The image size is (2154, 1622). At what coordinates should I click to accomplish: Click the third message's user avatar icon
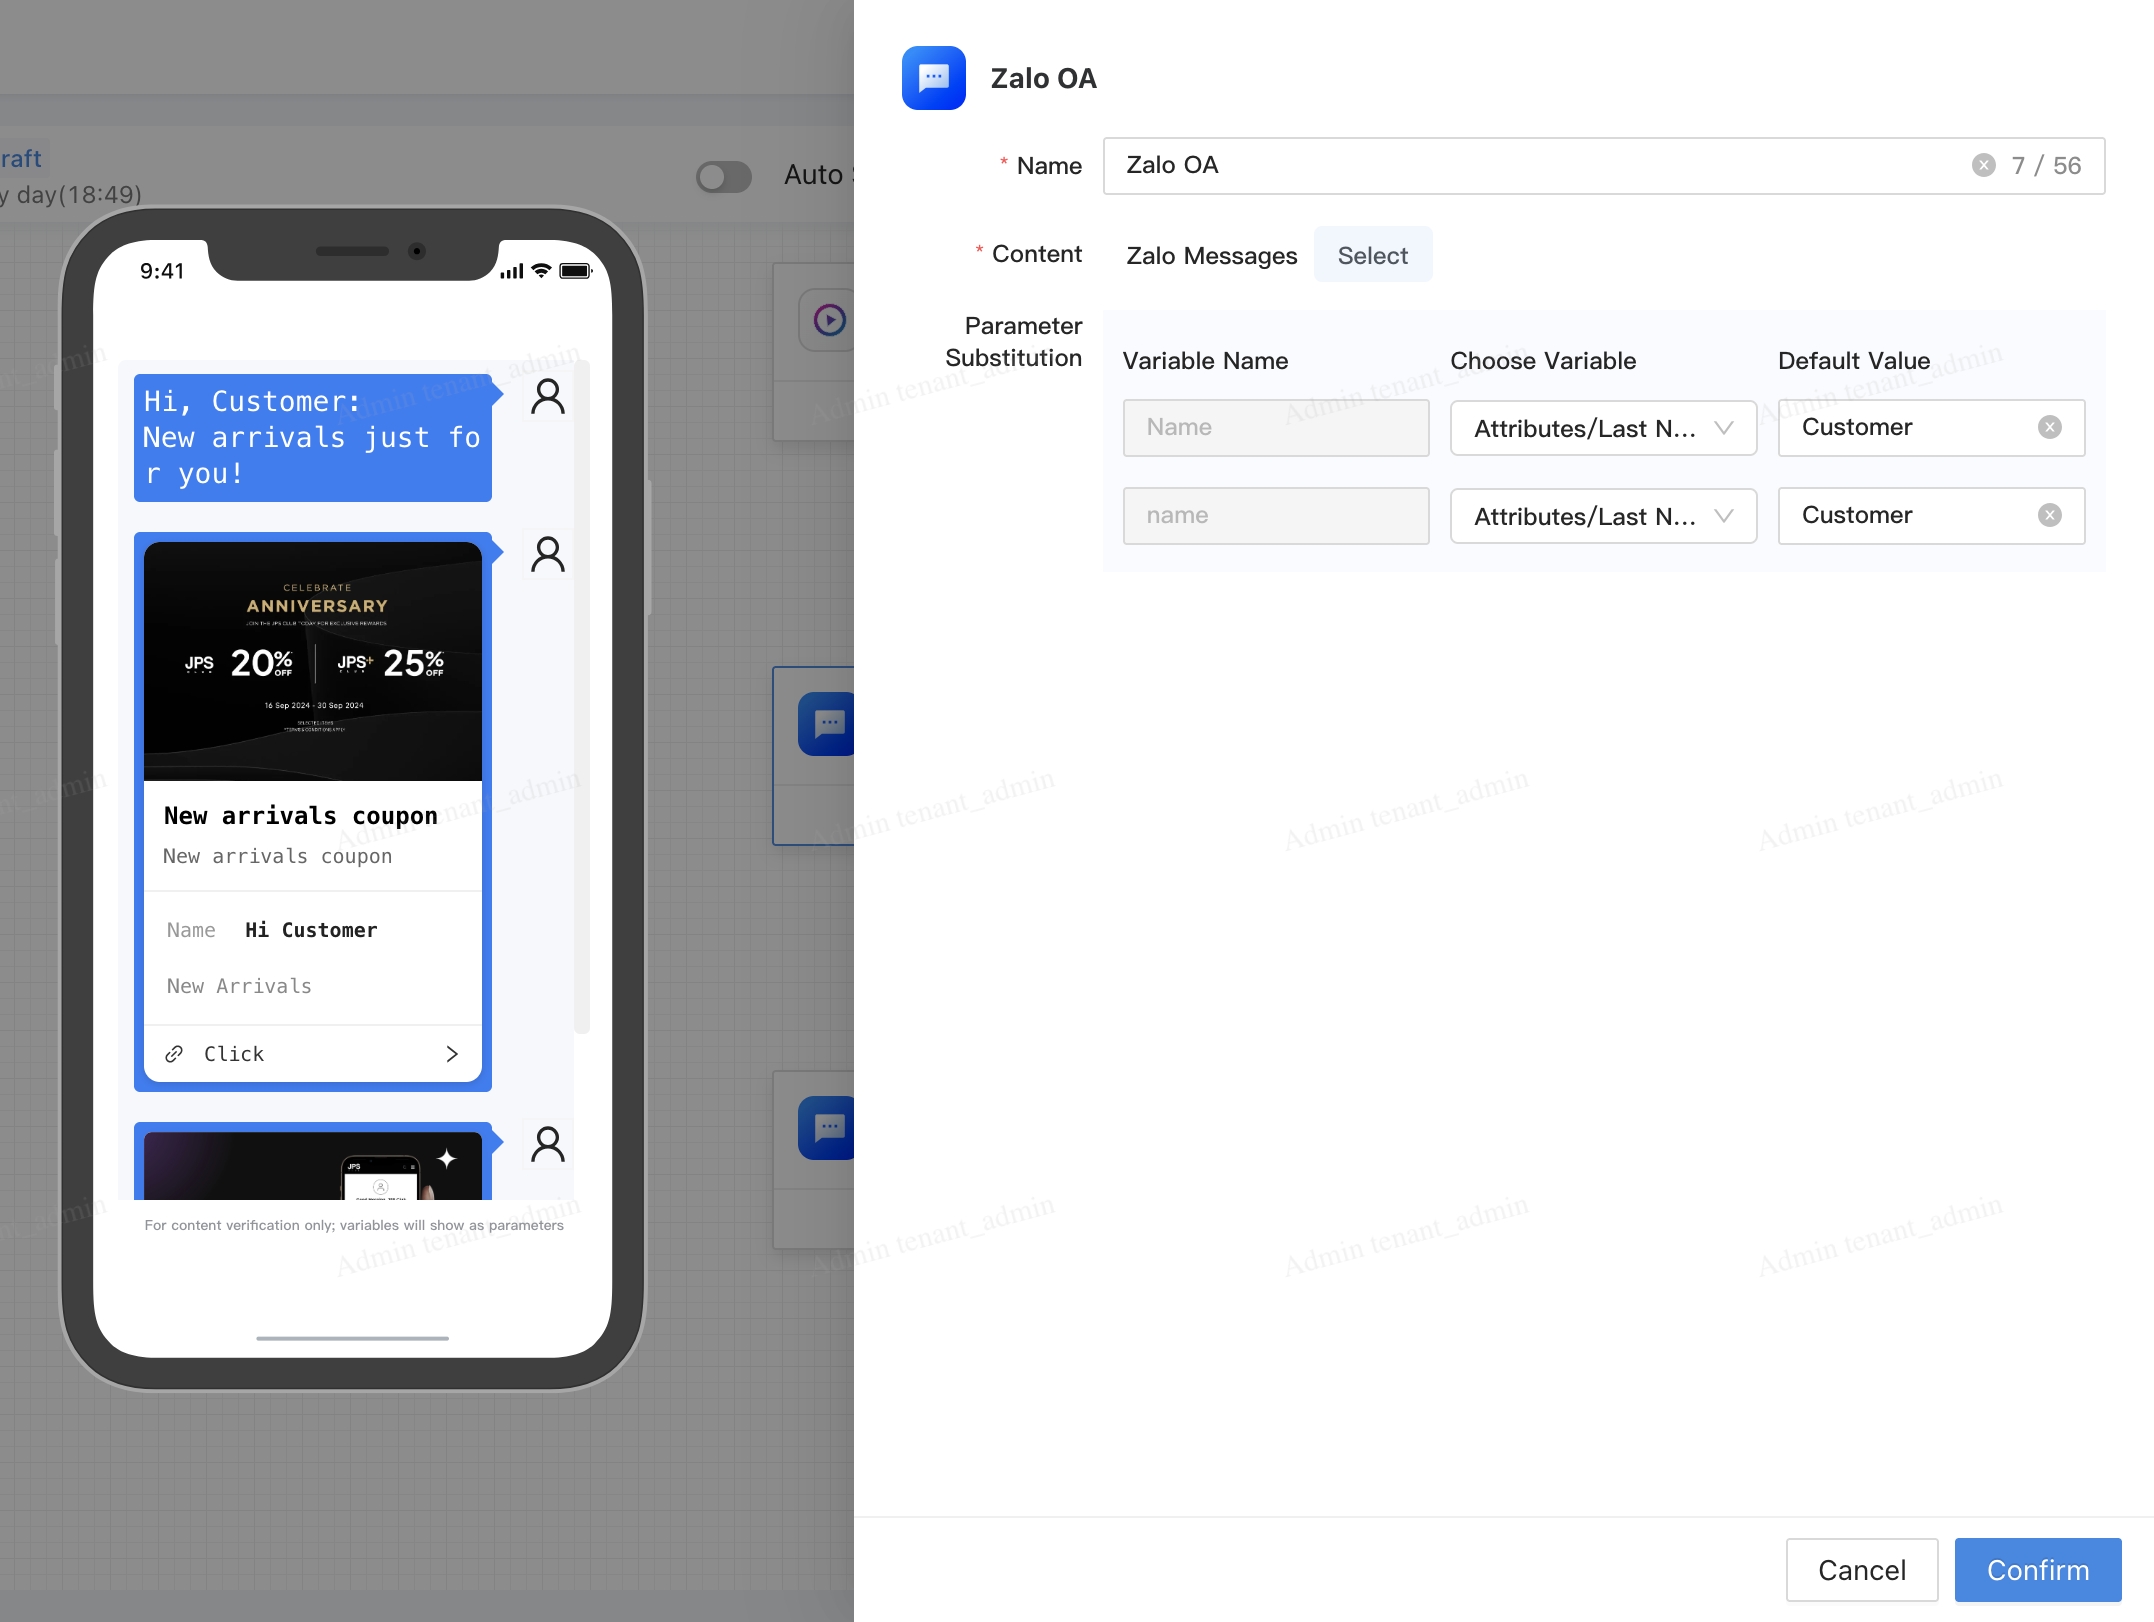click(x=547, y=1144)
